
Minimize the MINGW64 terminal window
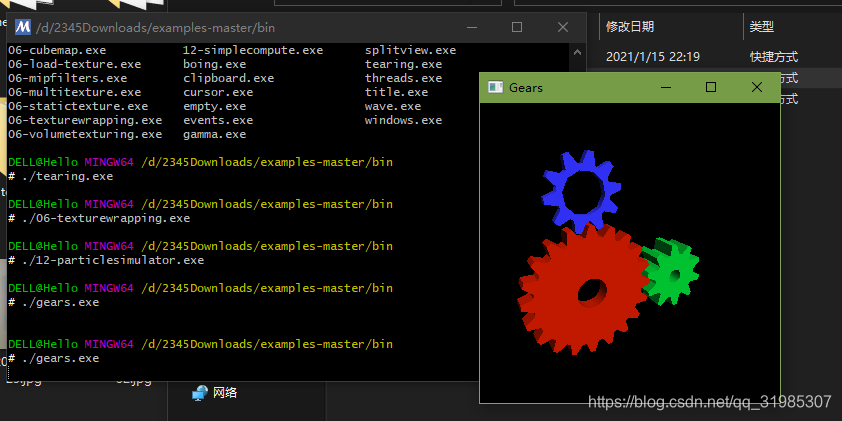click(471, 27)
